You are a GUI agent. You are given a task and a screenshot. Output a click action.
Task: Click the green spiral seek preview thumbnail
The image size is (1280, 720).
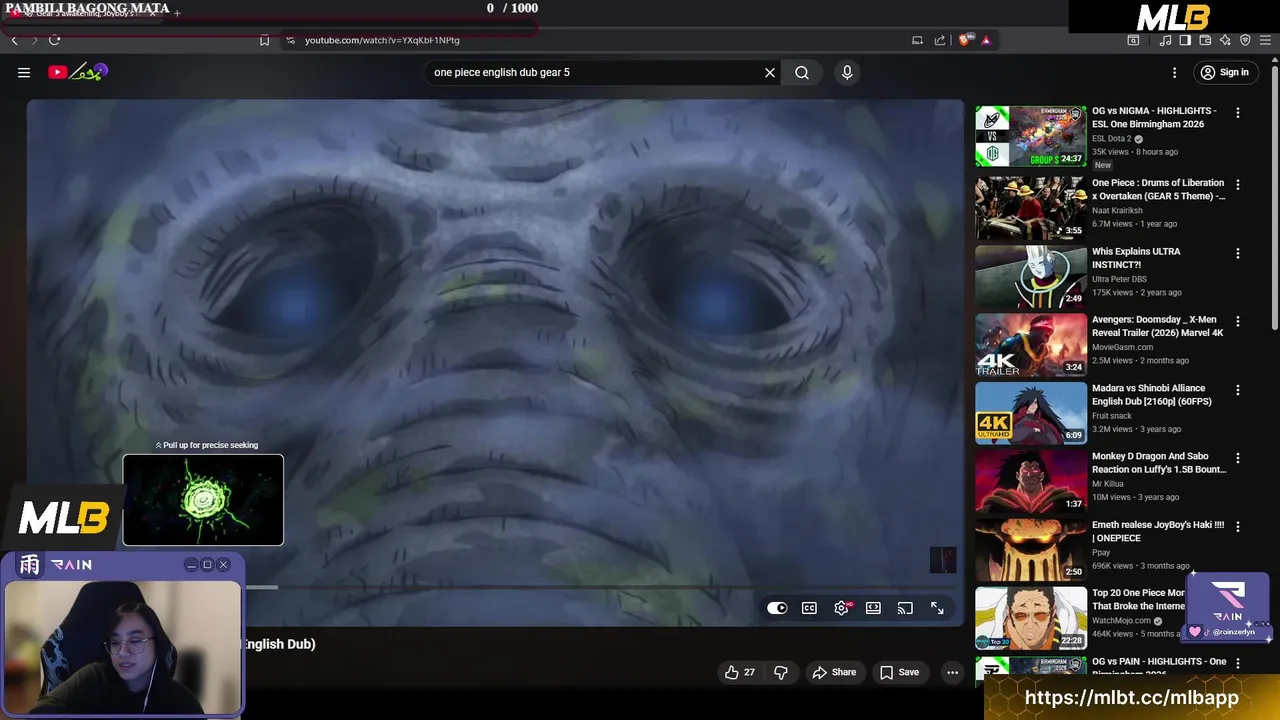(203, 500)
